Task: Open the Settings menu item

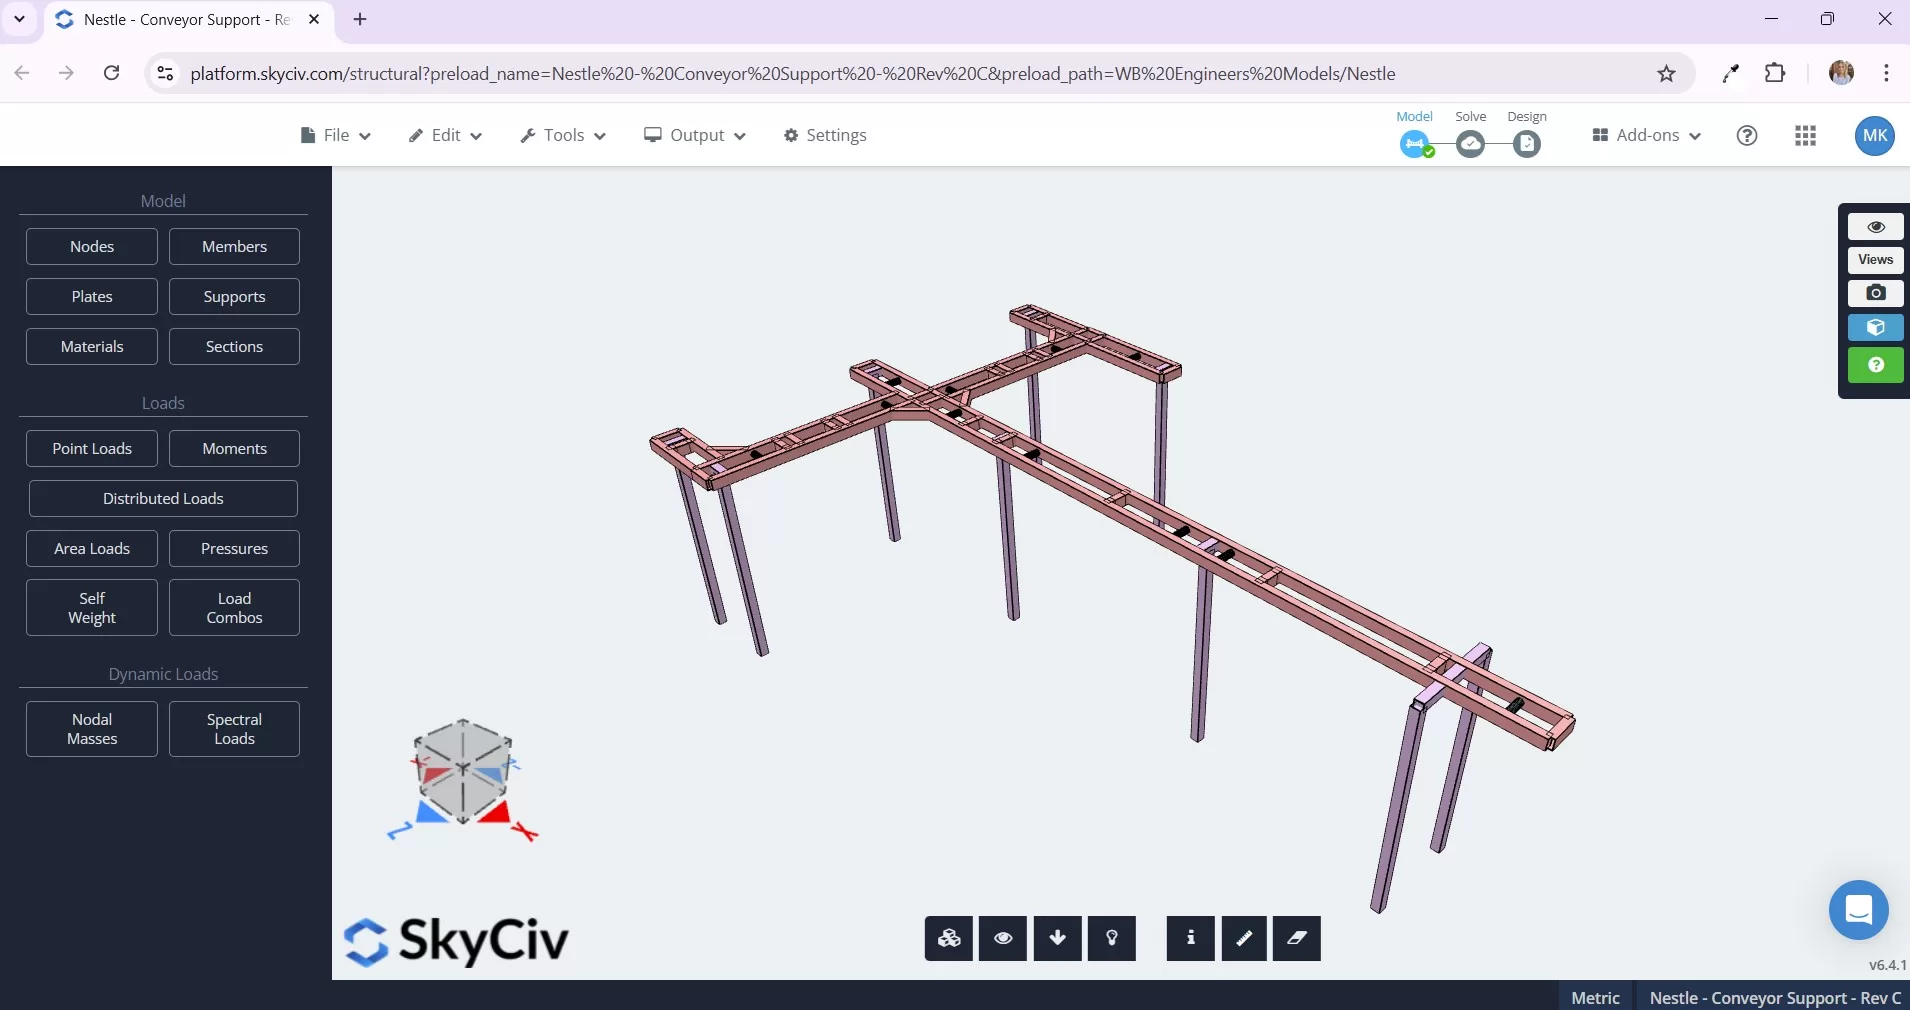Action: click(826, 136)
